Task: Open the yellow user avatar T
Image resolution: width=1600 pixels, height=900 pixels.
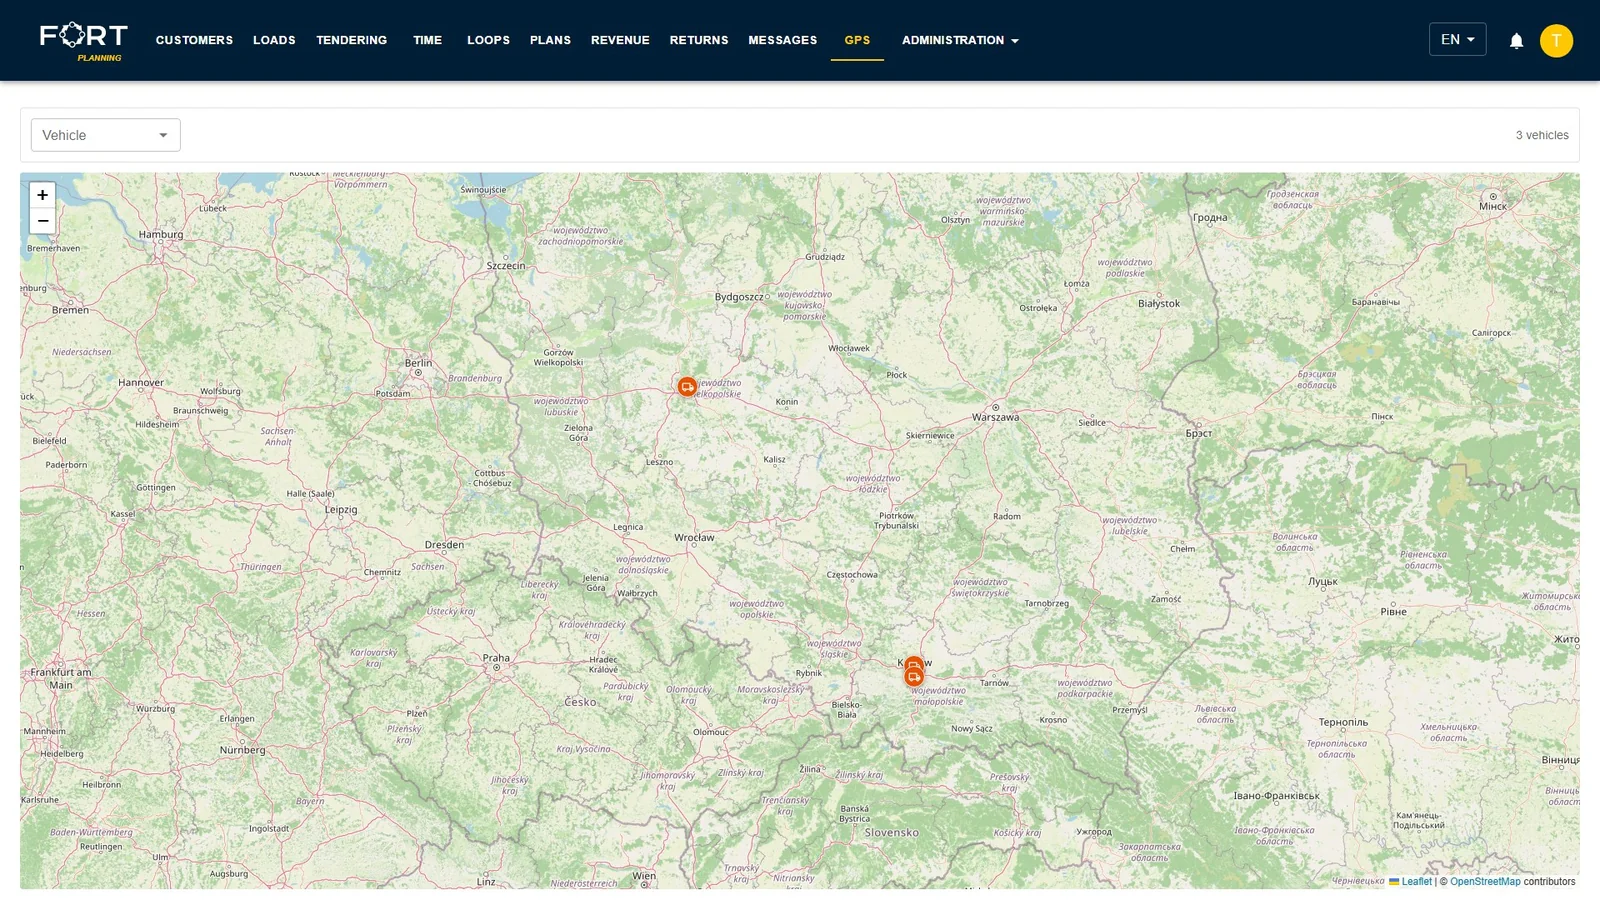Action: tap(1556, 41)
